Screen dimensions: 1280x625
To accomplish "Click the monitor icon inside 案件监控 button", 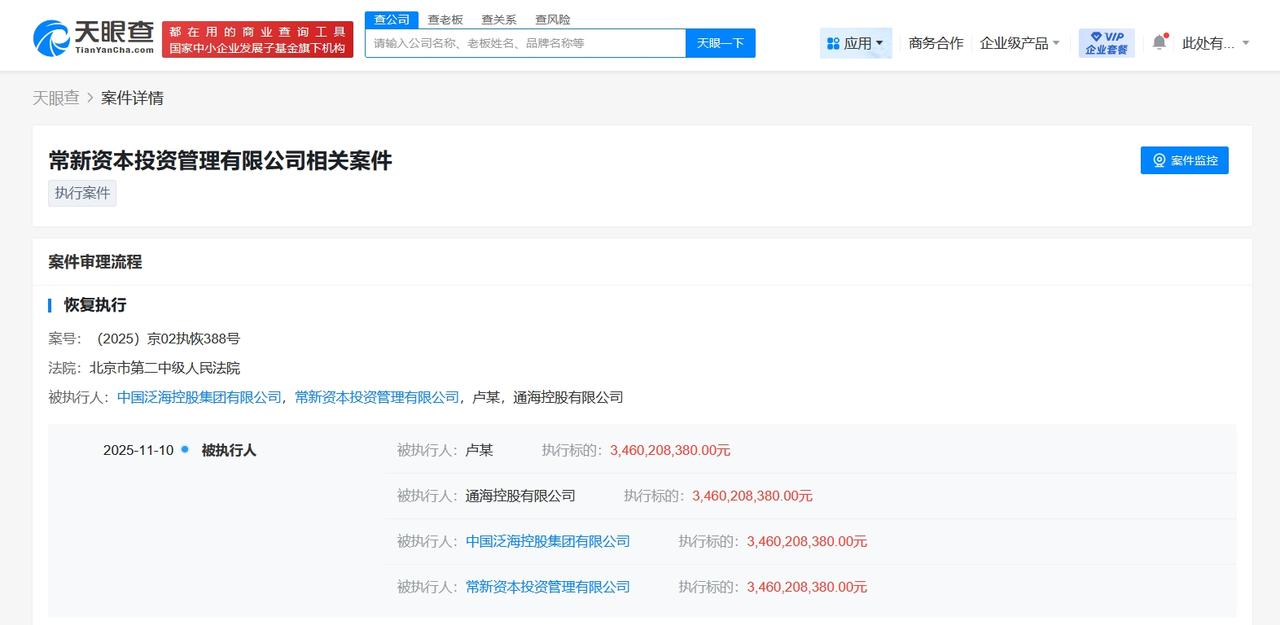I will (1159, 160).
